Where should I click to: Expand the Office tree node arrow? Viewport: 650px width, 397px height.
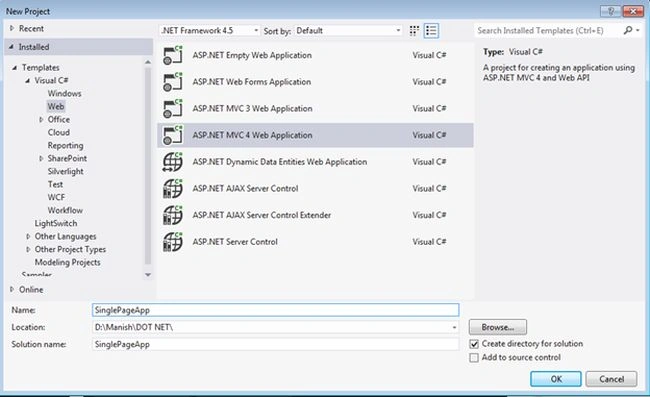tap(41, 119)
